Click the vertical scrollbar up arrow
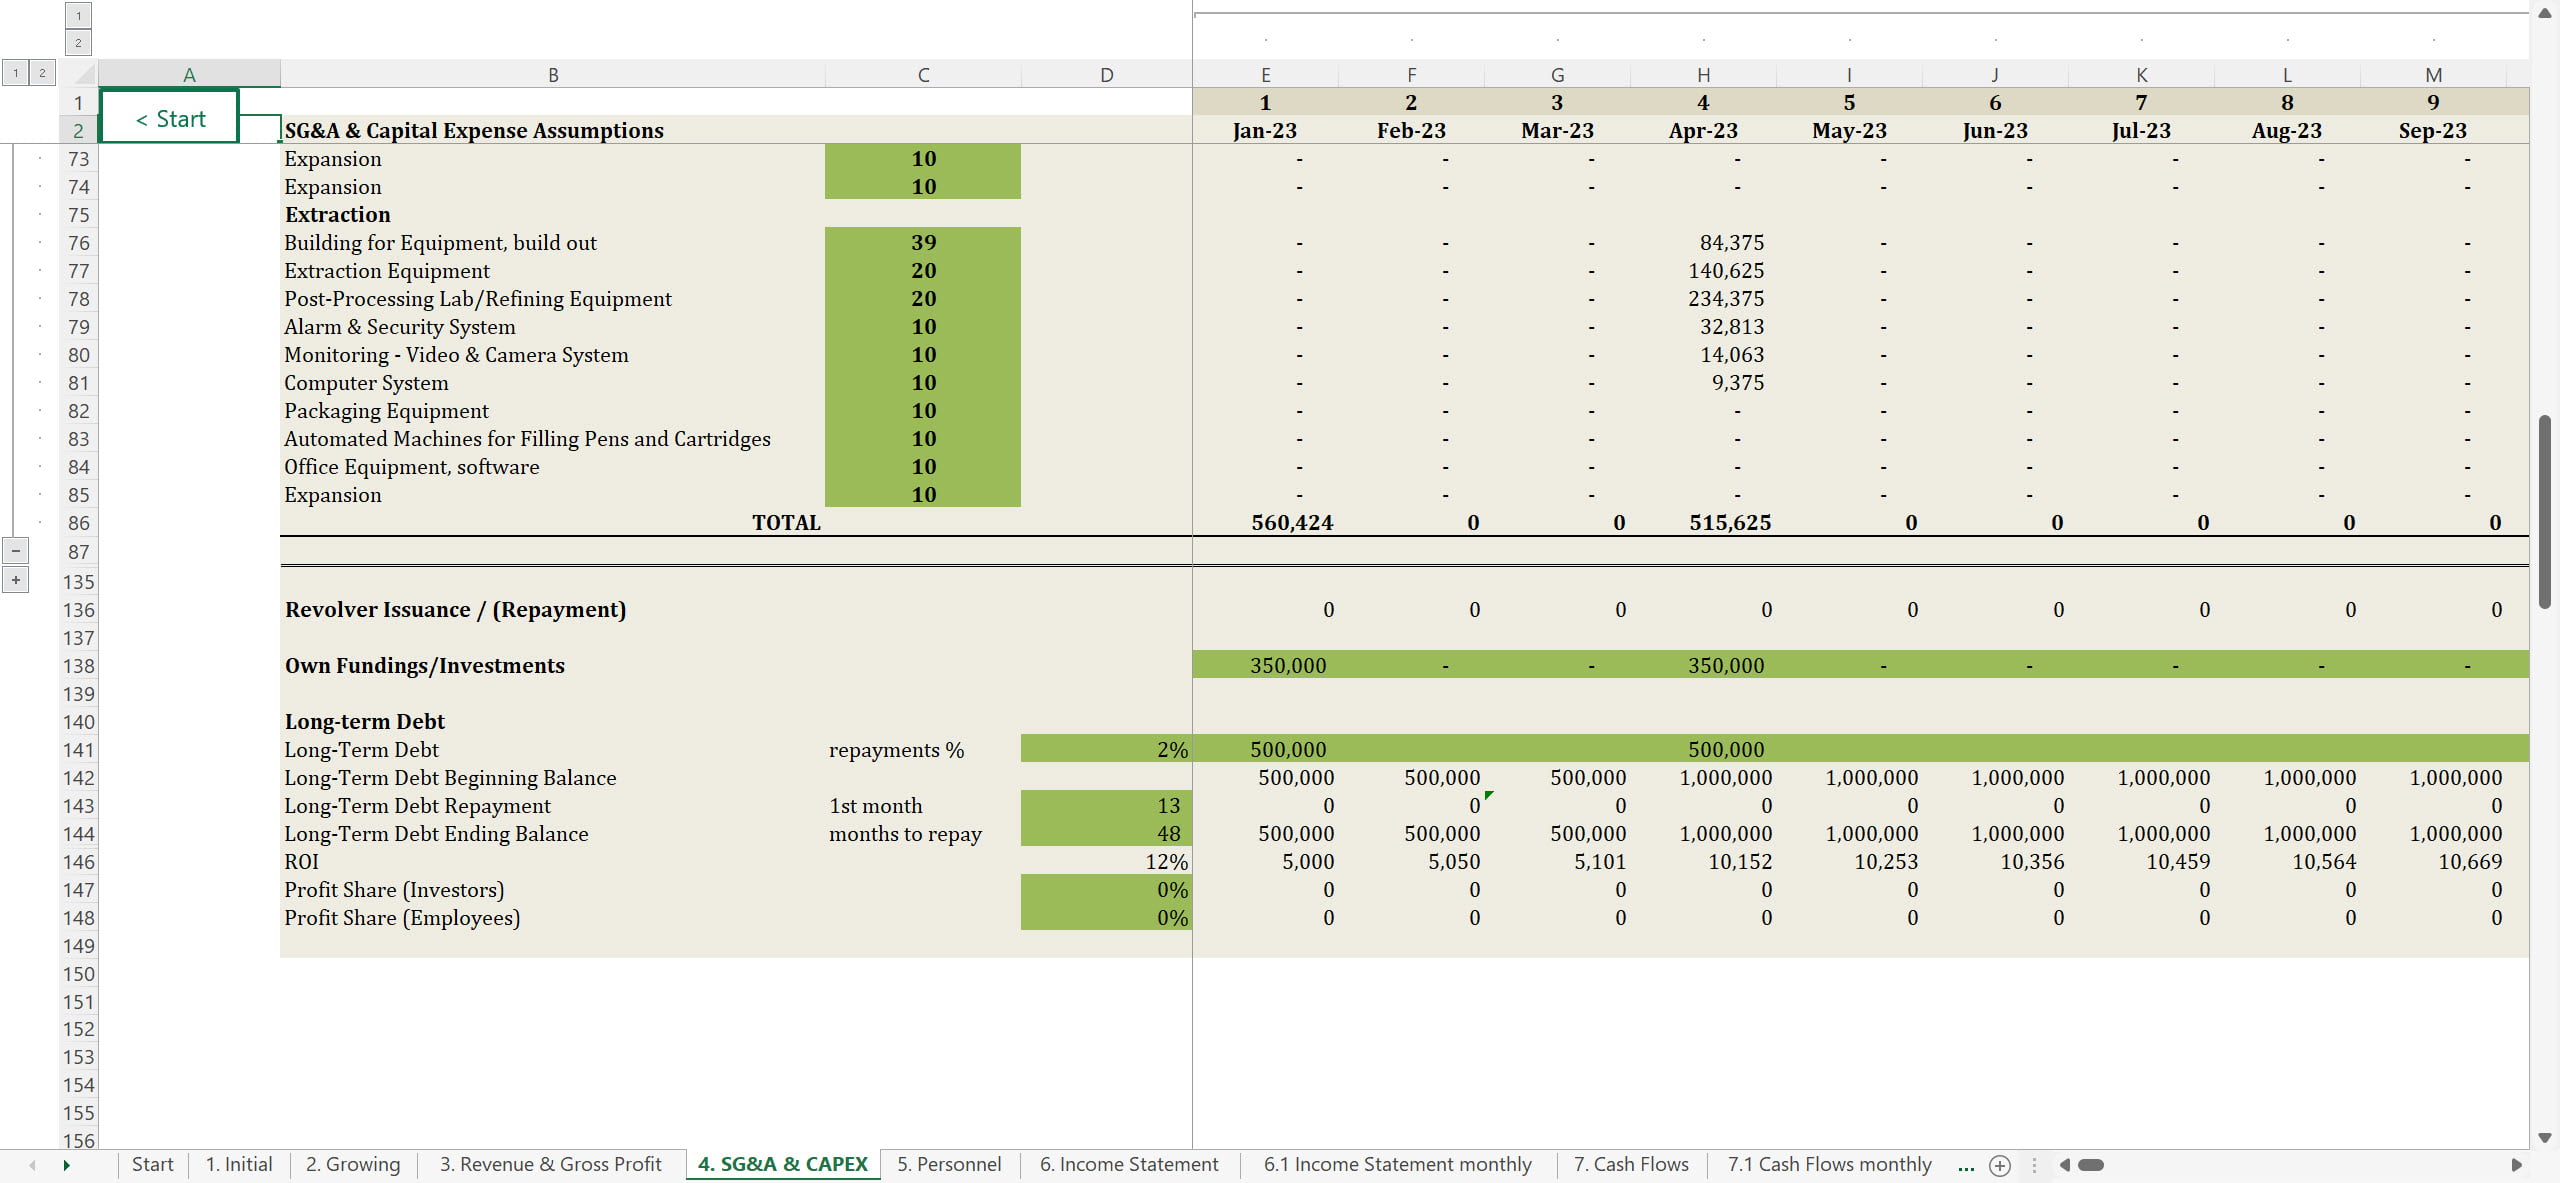This screenshot has height=1183, width=2560. click(2544, 13)
